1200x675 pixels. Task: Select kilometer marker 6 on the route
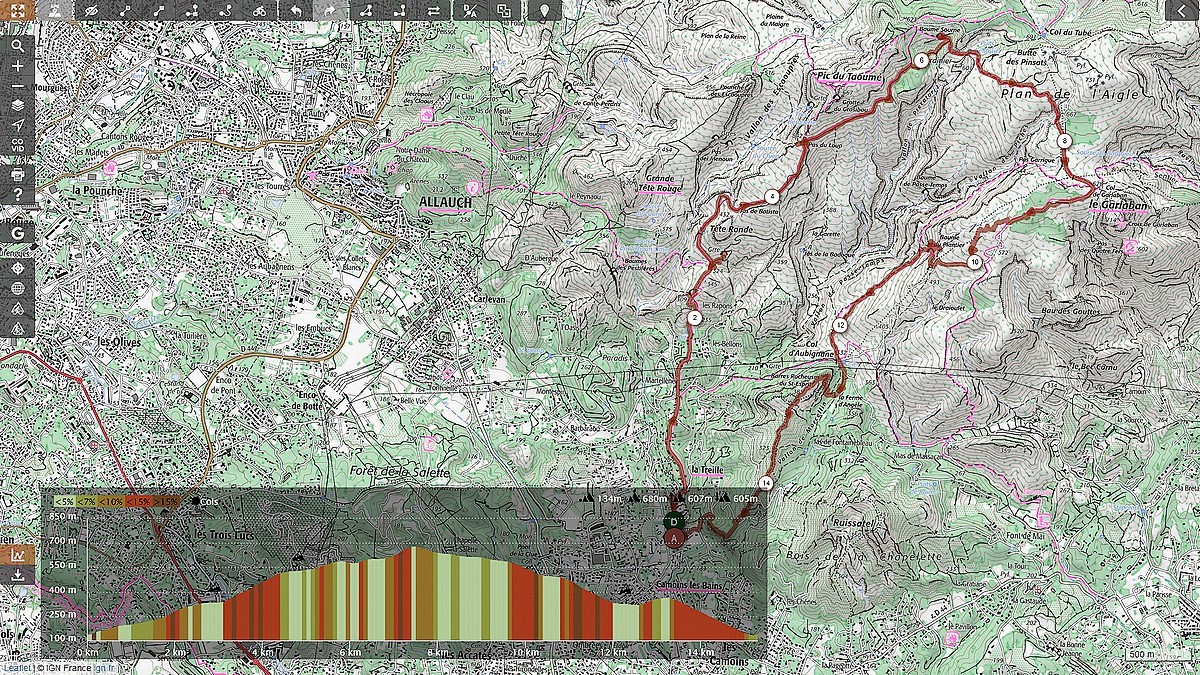(921, 60)
